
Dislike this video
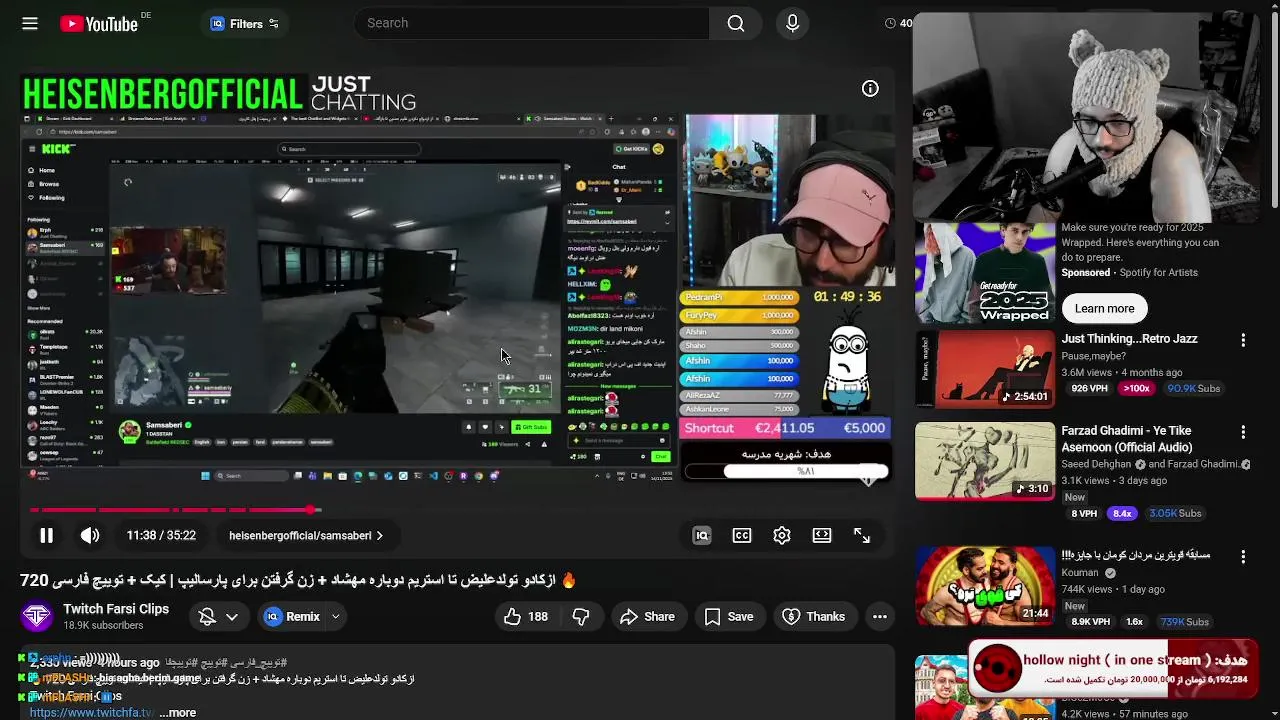[581, 616]
